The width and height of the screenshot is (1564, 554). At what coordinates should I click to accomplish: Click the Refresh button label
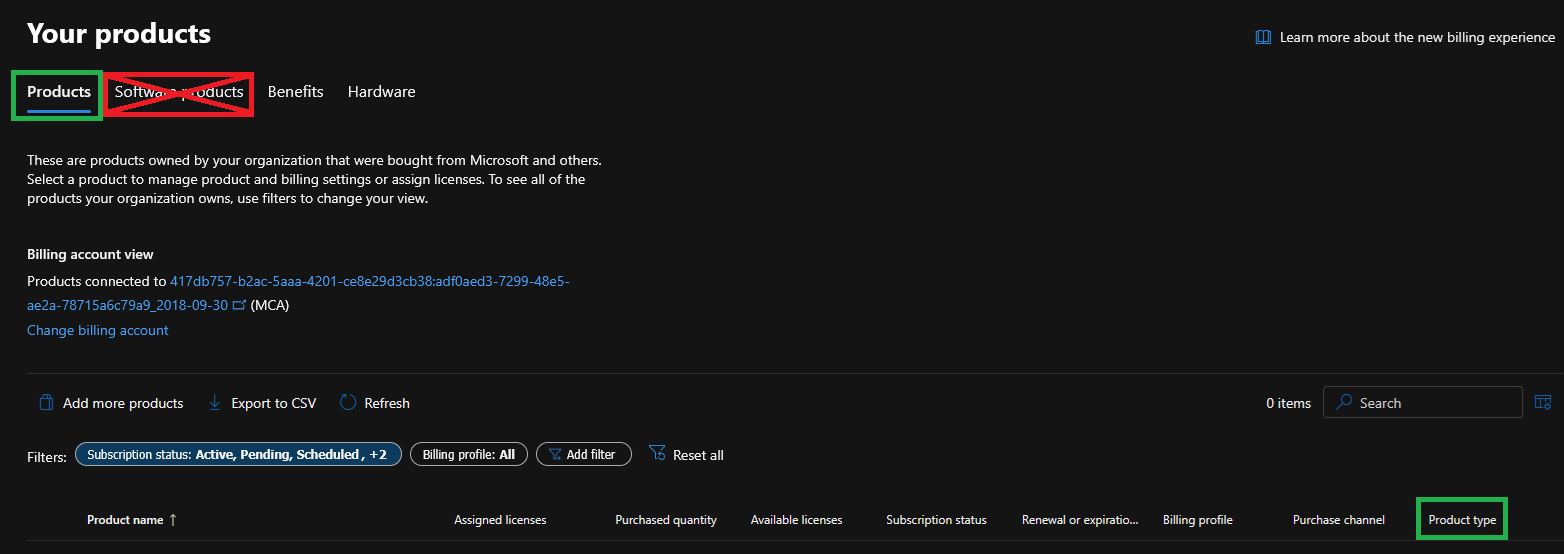pos(387,404)
